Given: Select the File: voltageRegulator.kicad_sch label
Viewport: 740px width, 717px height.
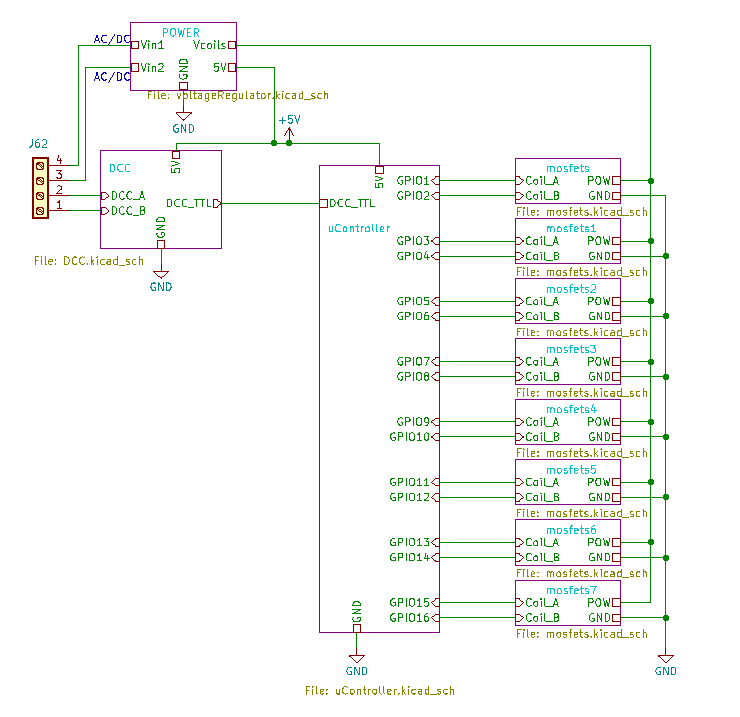Looking at the screenshot, I should tap(237, 96).
